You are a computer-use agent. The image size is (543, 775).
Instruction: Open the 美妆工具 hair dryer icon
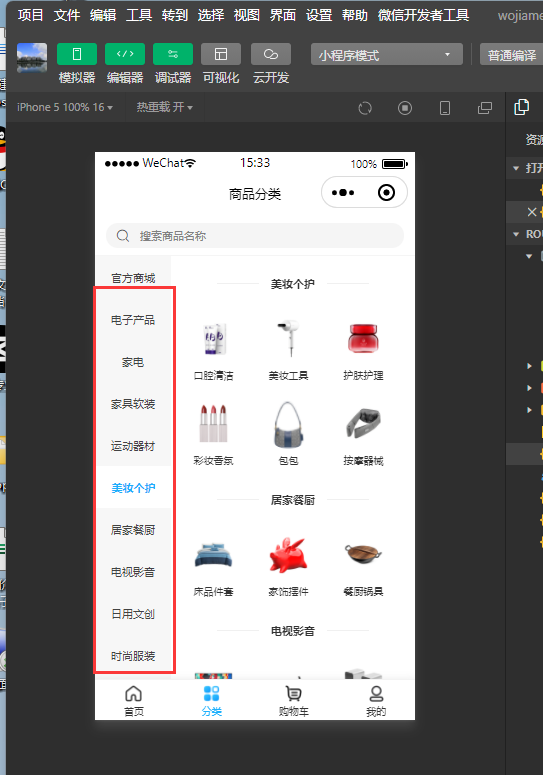pos(289,339)
